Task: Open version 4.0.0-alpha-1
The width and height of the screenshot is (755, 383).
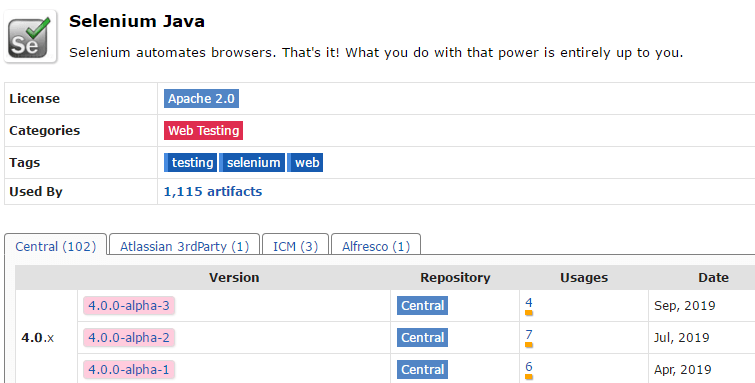Action: pos(129,370)
